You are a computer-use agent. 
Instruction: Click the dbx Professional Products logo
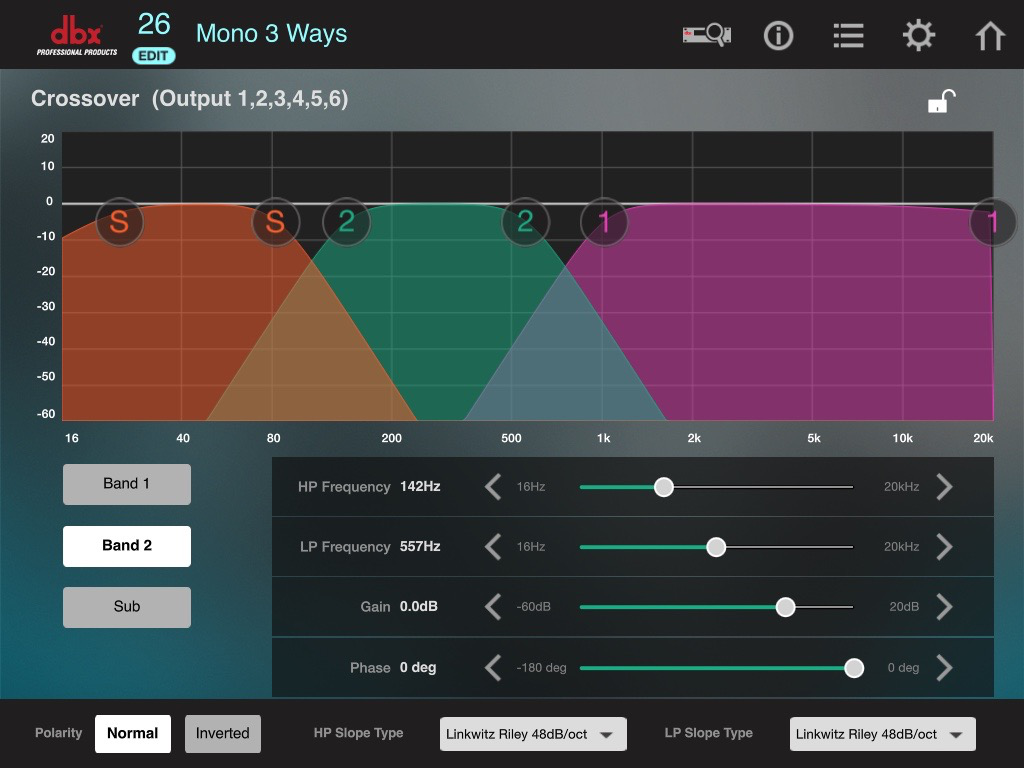(76, 38)
